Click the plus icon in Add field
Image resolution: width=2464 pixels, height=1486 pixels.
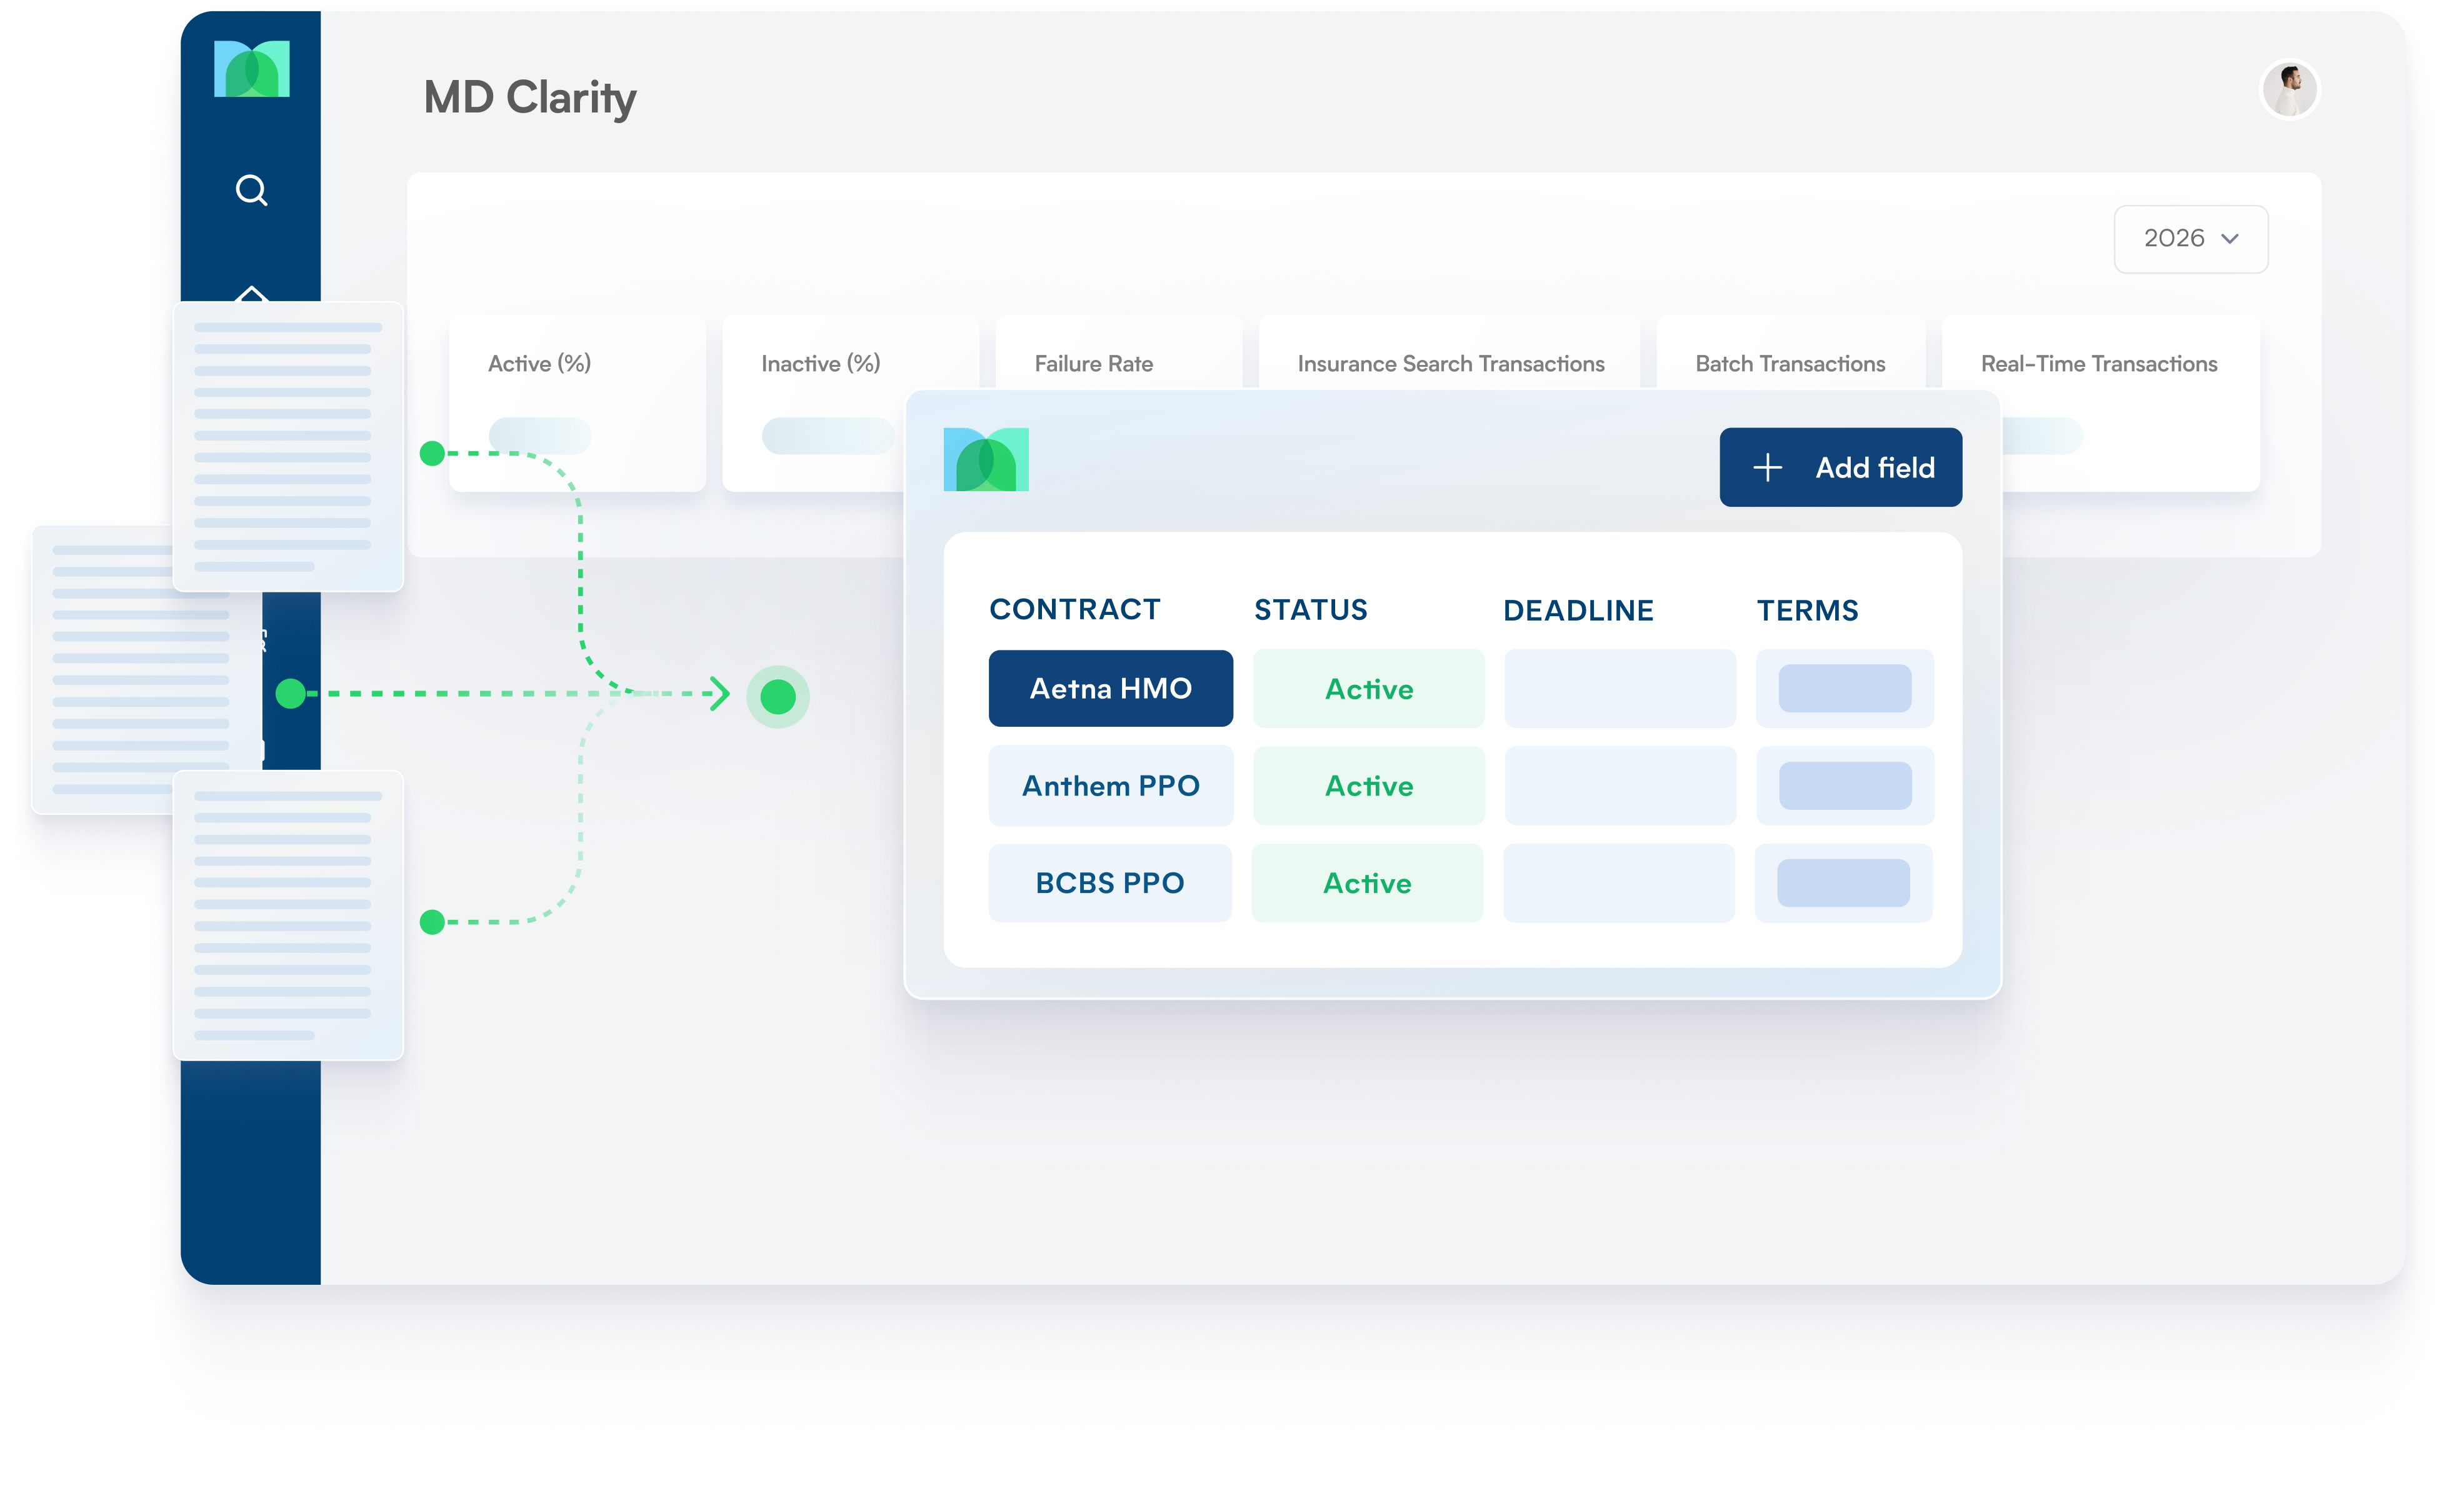coord(1767,468)
